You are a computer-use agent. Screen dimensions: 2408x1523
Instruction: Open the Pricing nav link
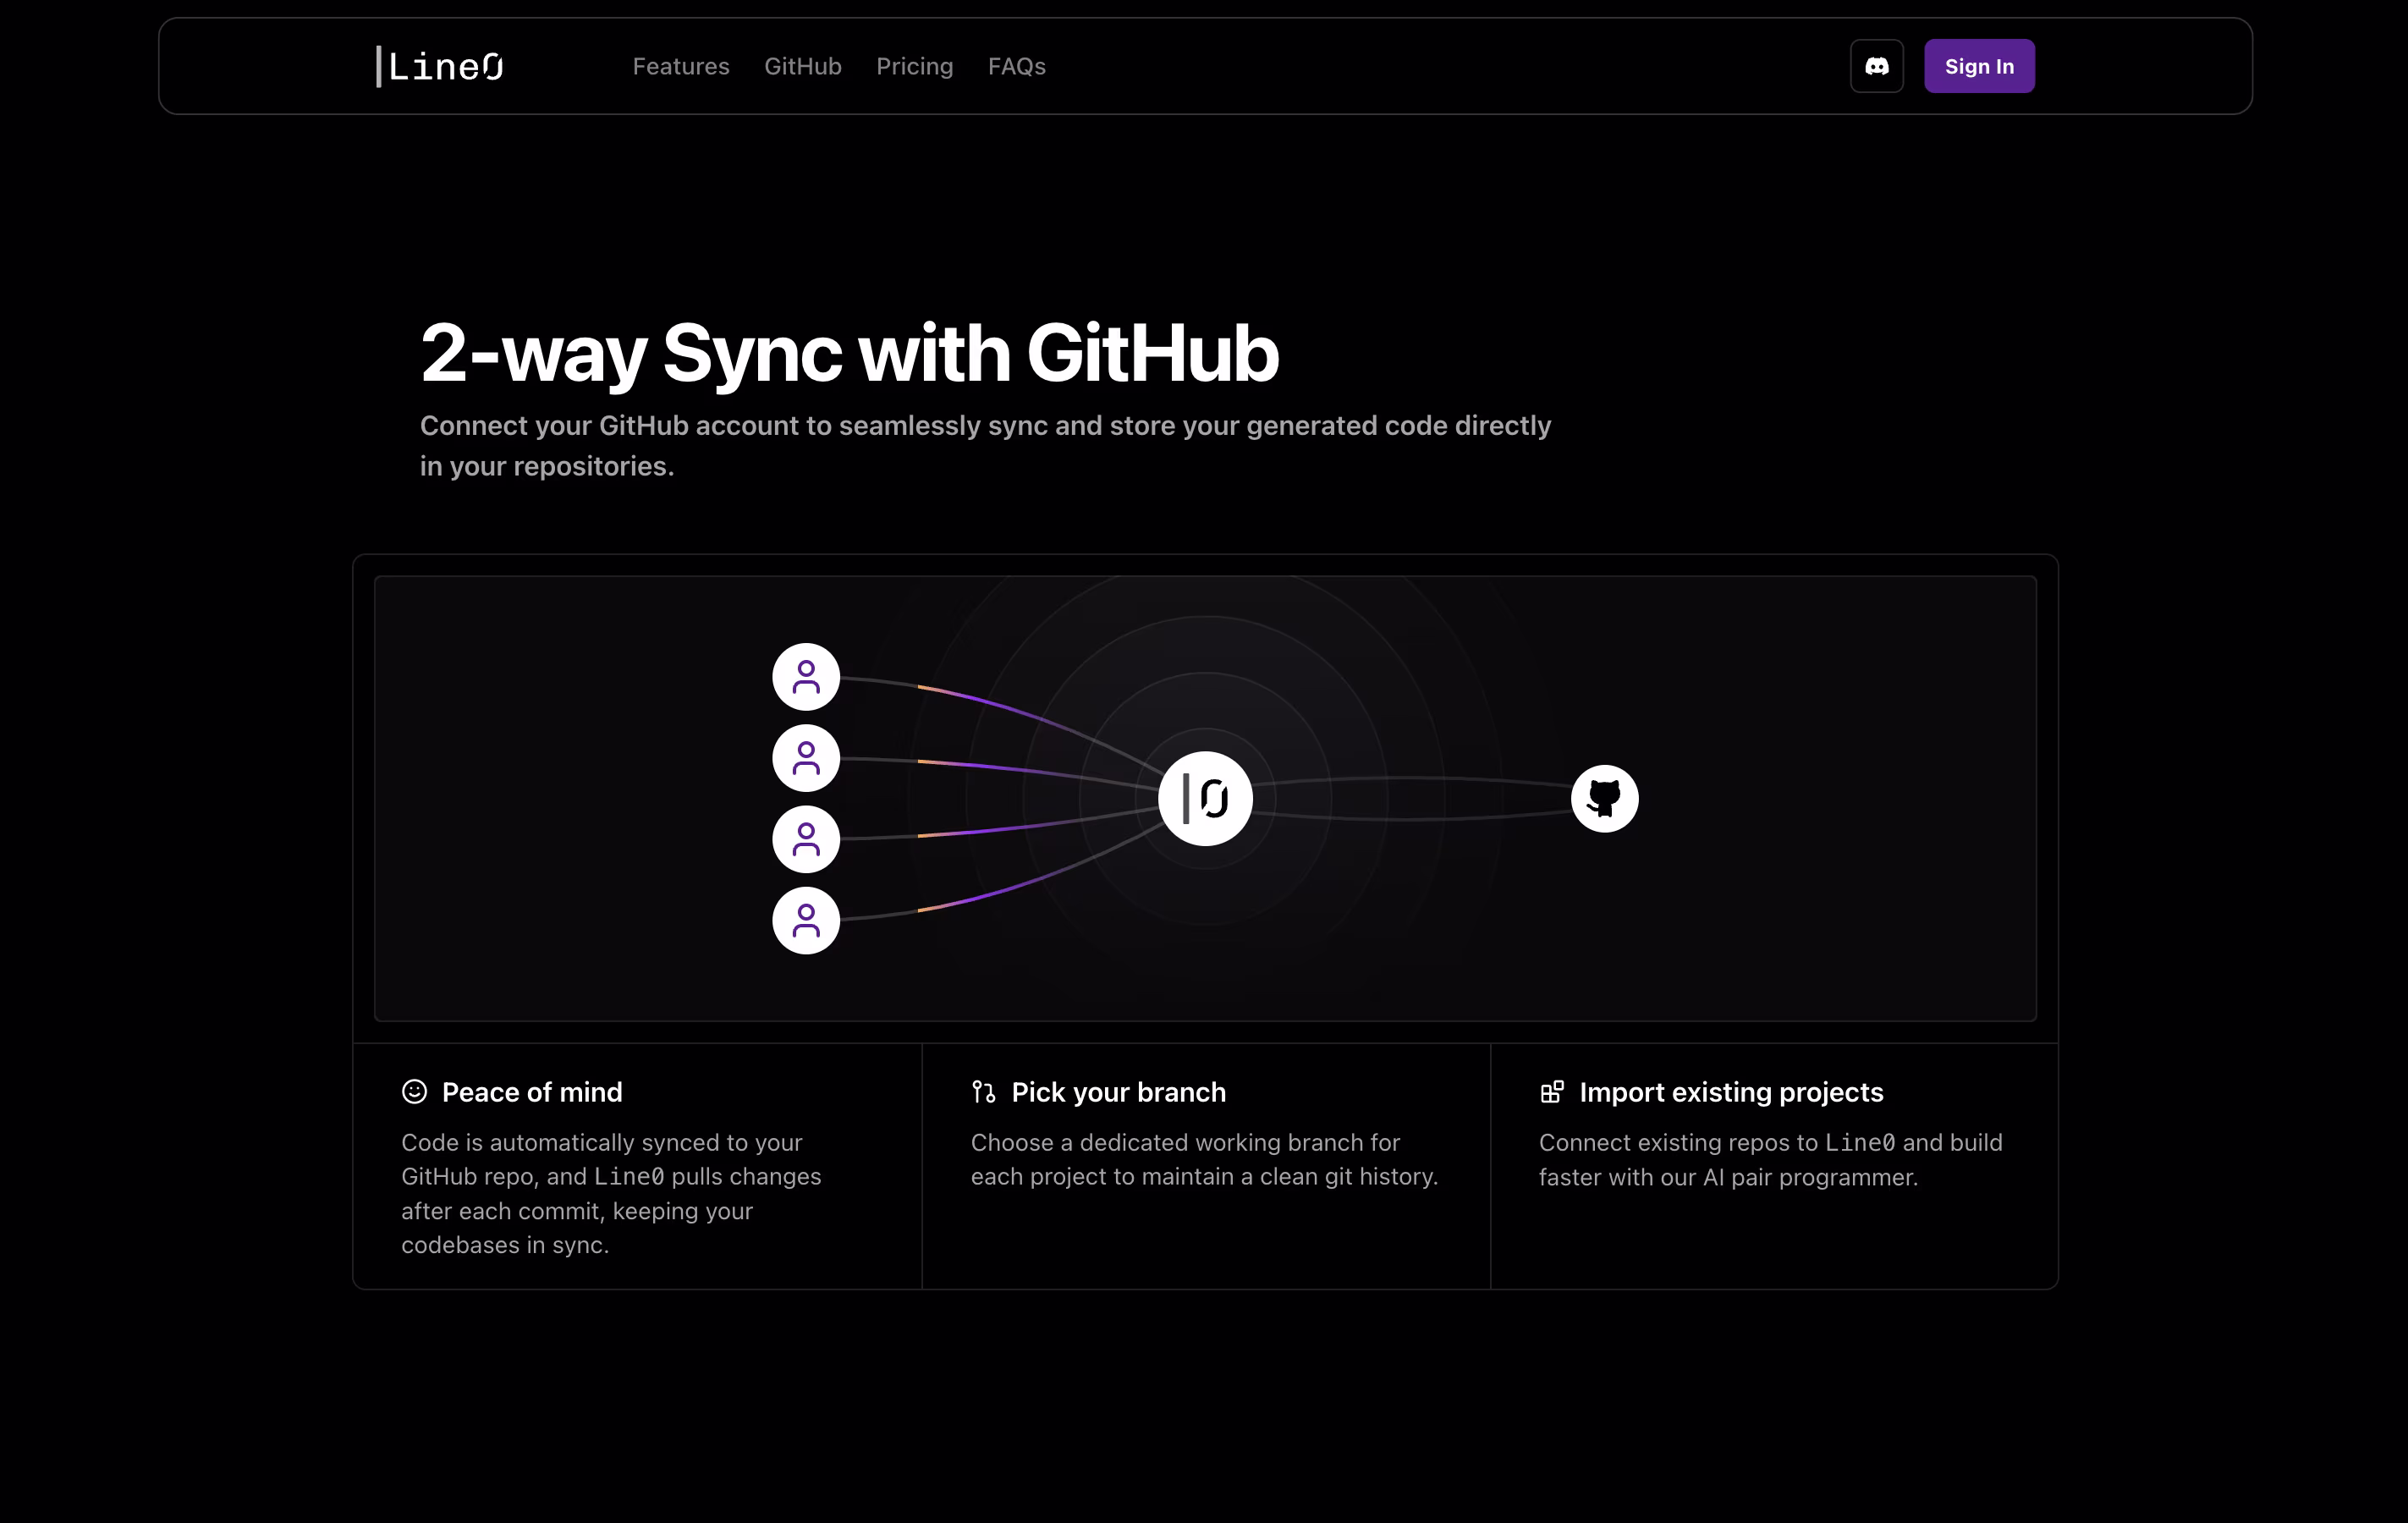click(914, 66)
